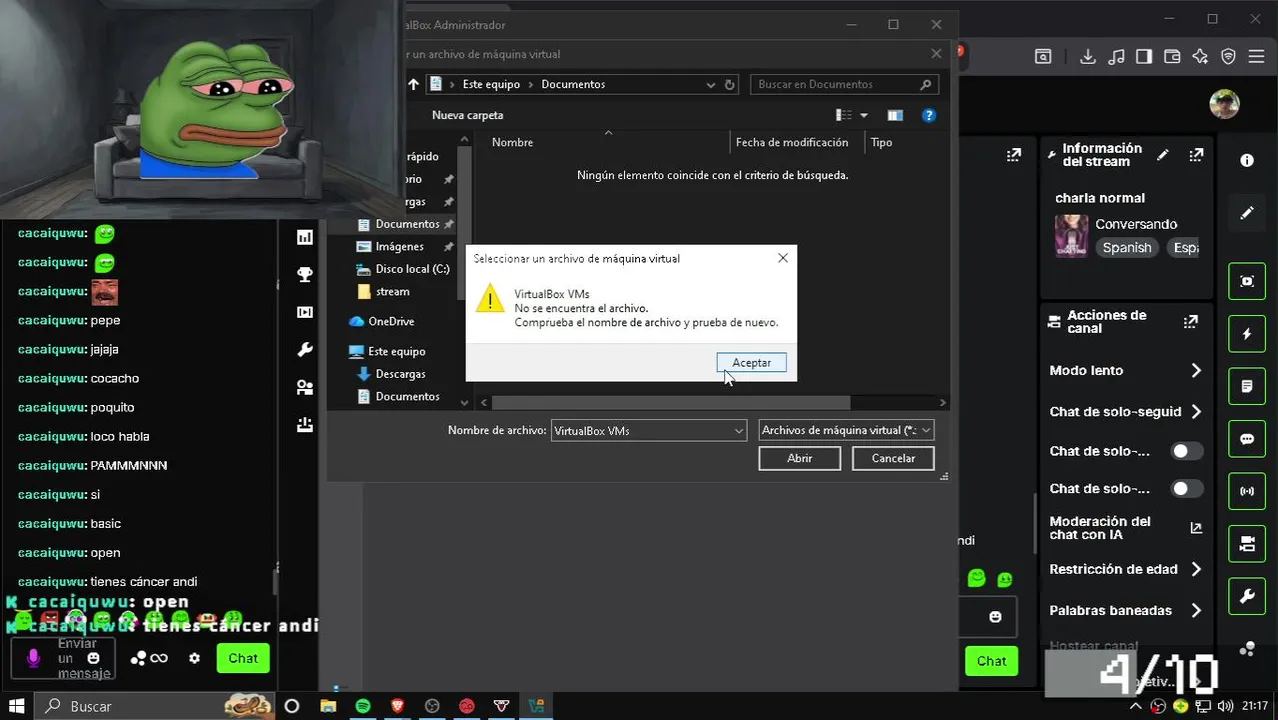This screenshot has height=720, width=1278.
Task: Open Brave browser from the taskbar
Action: (x=398, y=706)
